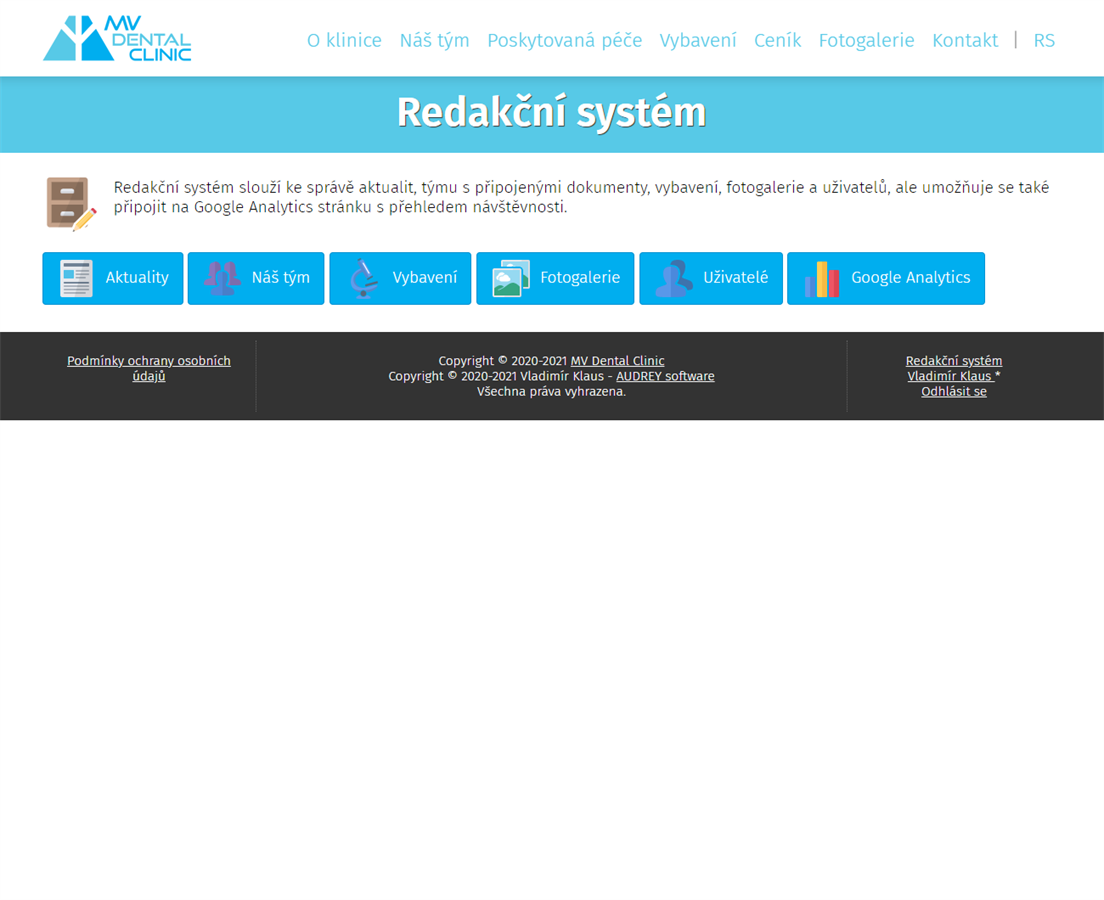Follow the AUDREY software footer link

[x=665, y=376]
